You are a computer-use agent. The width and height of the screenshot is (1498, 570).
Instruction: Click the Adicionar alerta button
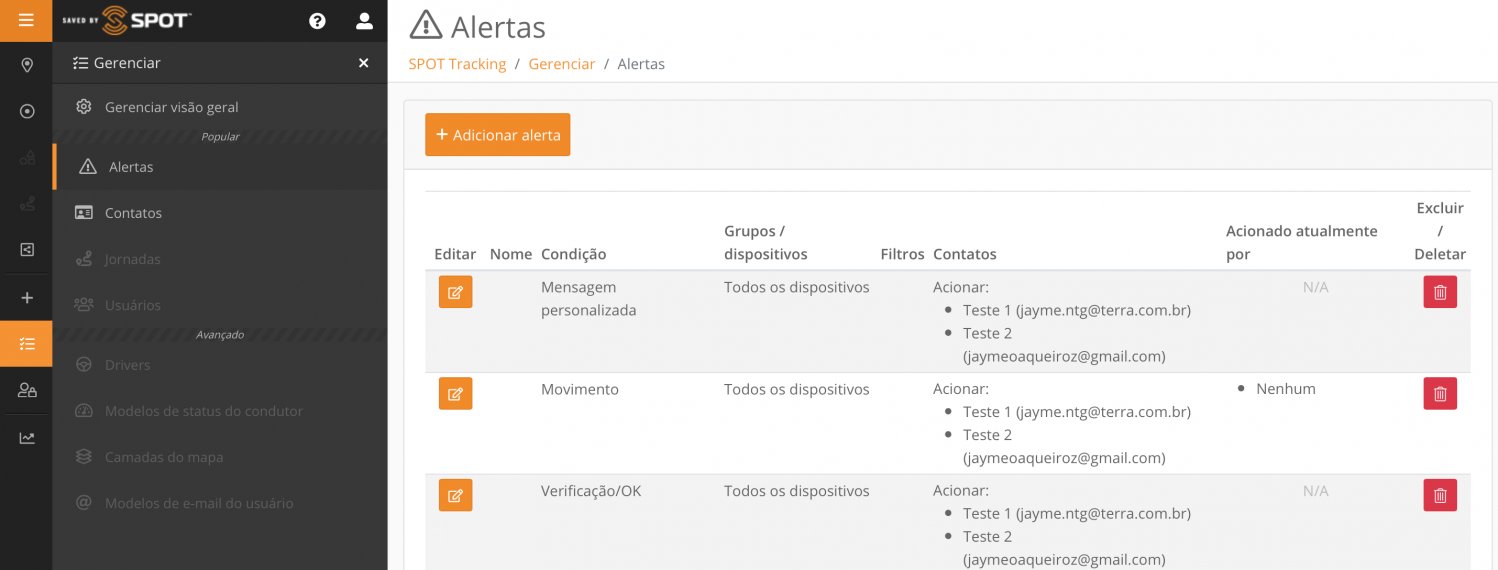(497, 135)
